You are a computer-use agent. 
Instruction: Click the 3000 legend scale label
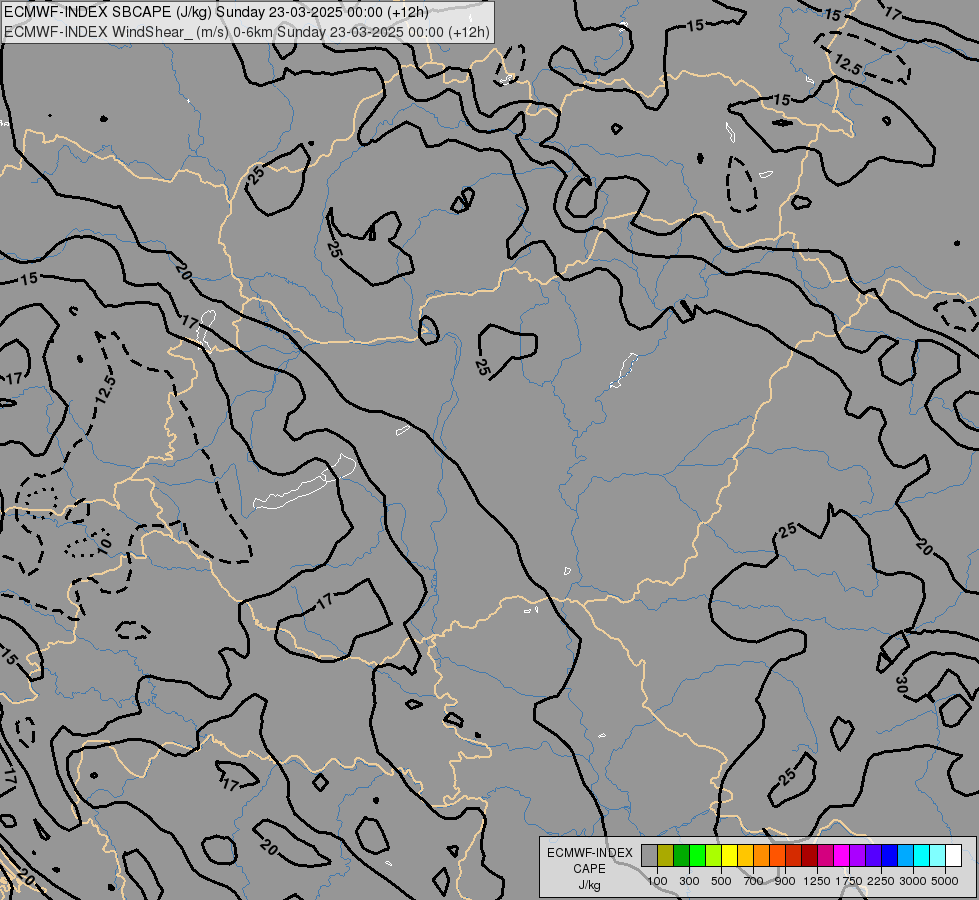point(913,881)
